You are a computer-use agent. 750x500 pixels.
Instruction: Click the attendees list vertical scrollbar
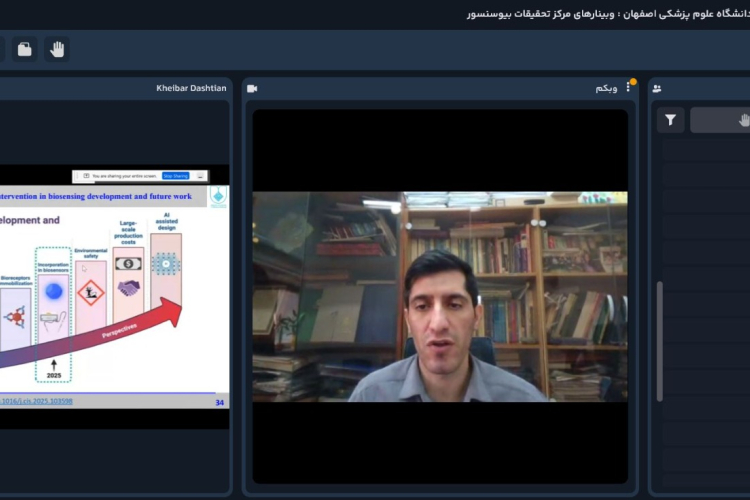click(658, 340)
